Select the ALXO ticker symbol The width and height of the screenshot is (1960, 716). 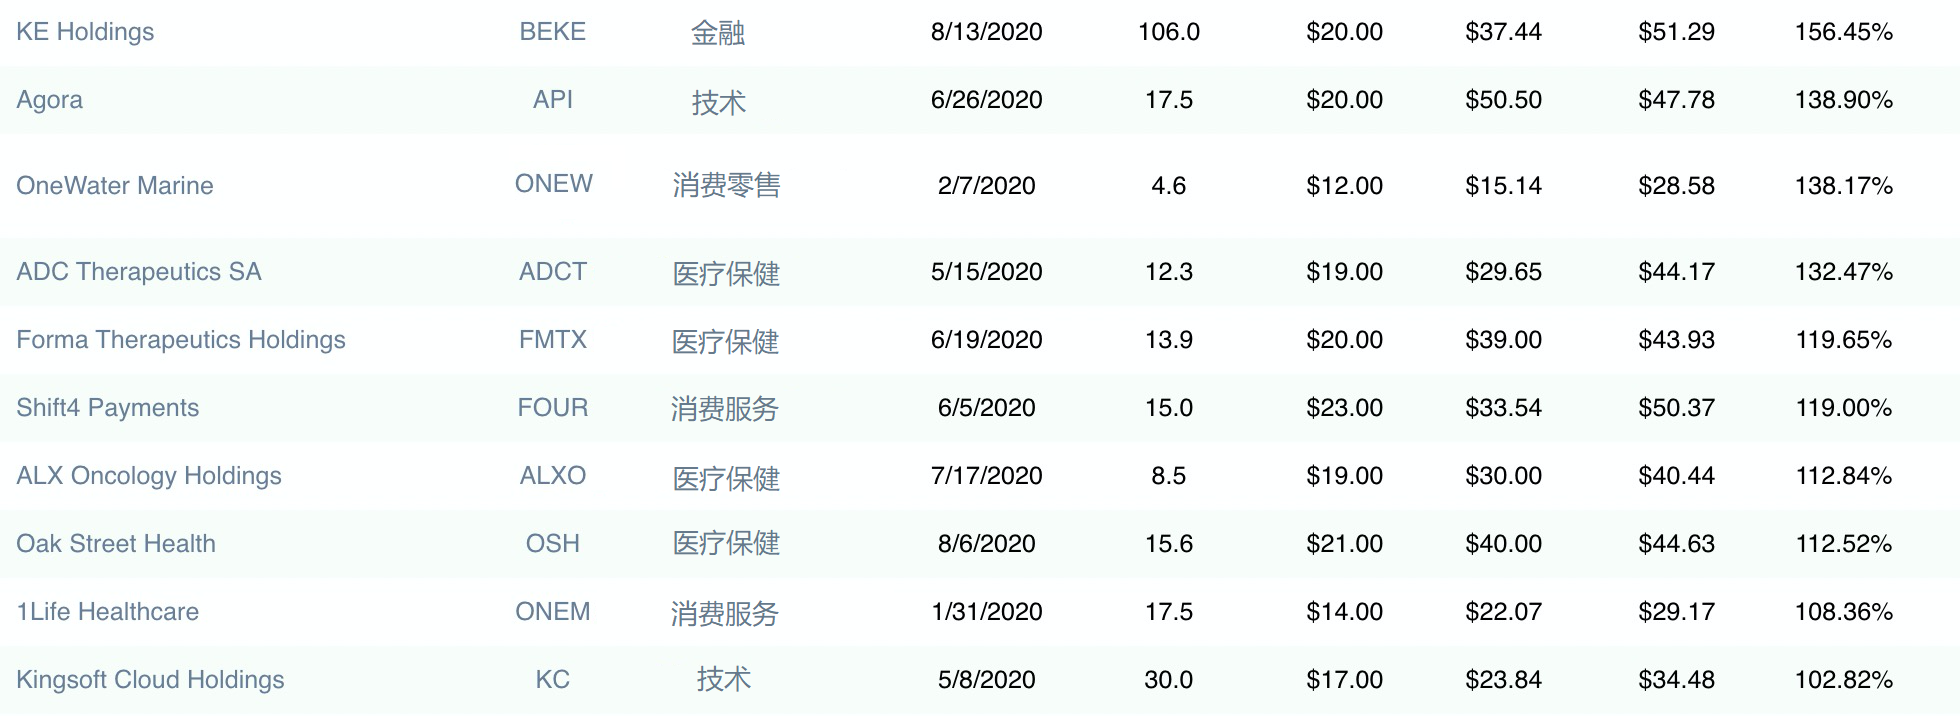553,476
